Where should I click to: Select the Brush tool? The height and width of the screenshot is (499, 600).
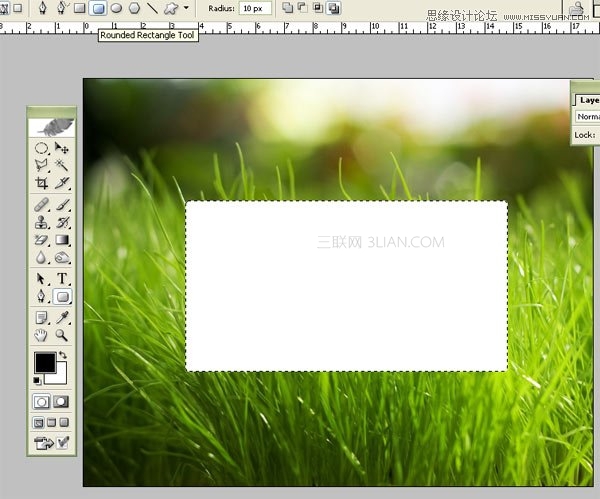pyautogui.click(x=62, y=205)
